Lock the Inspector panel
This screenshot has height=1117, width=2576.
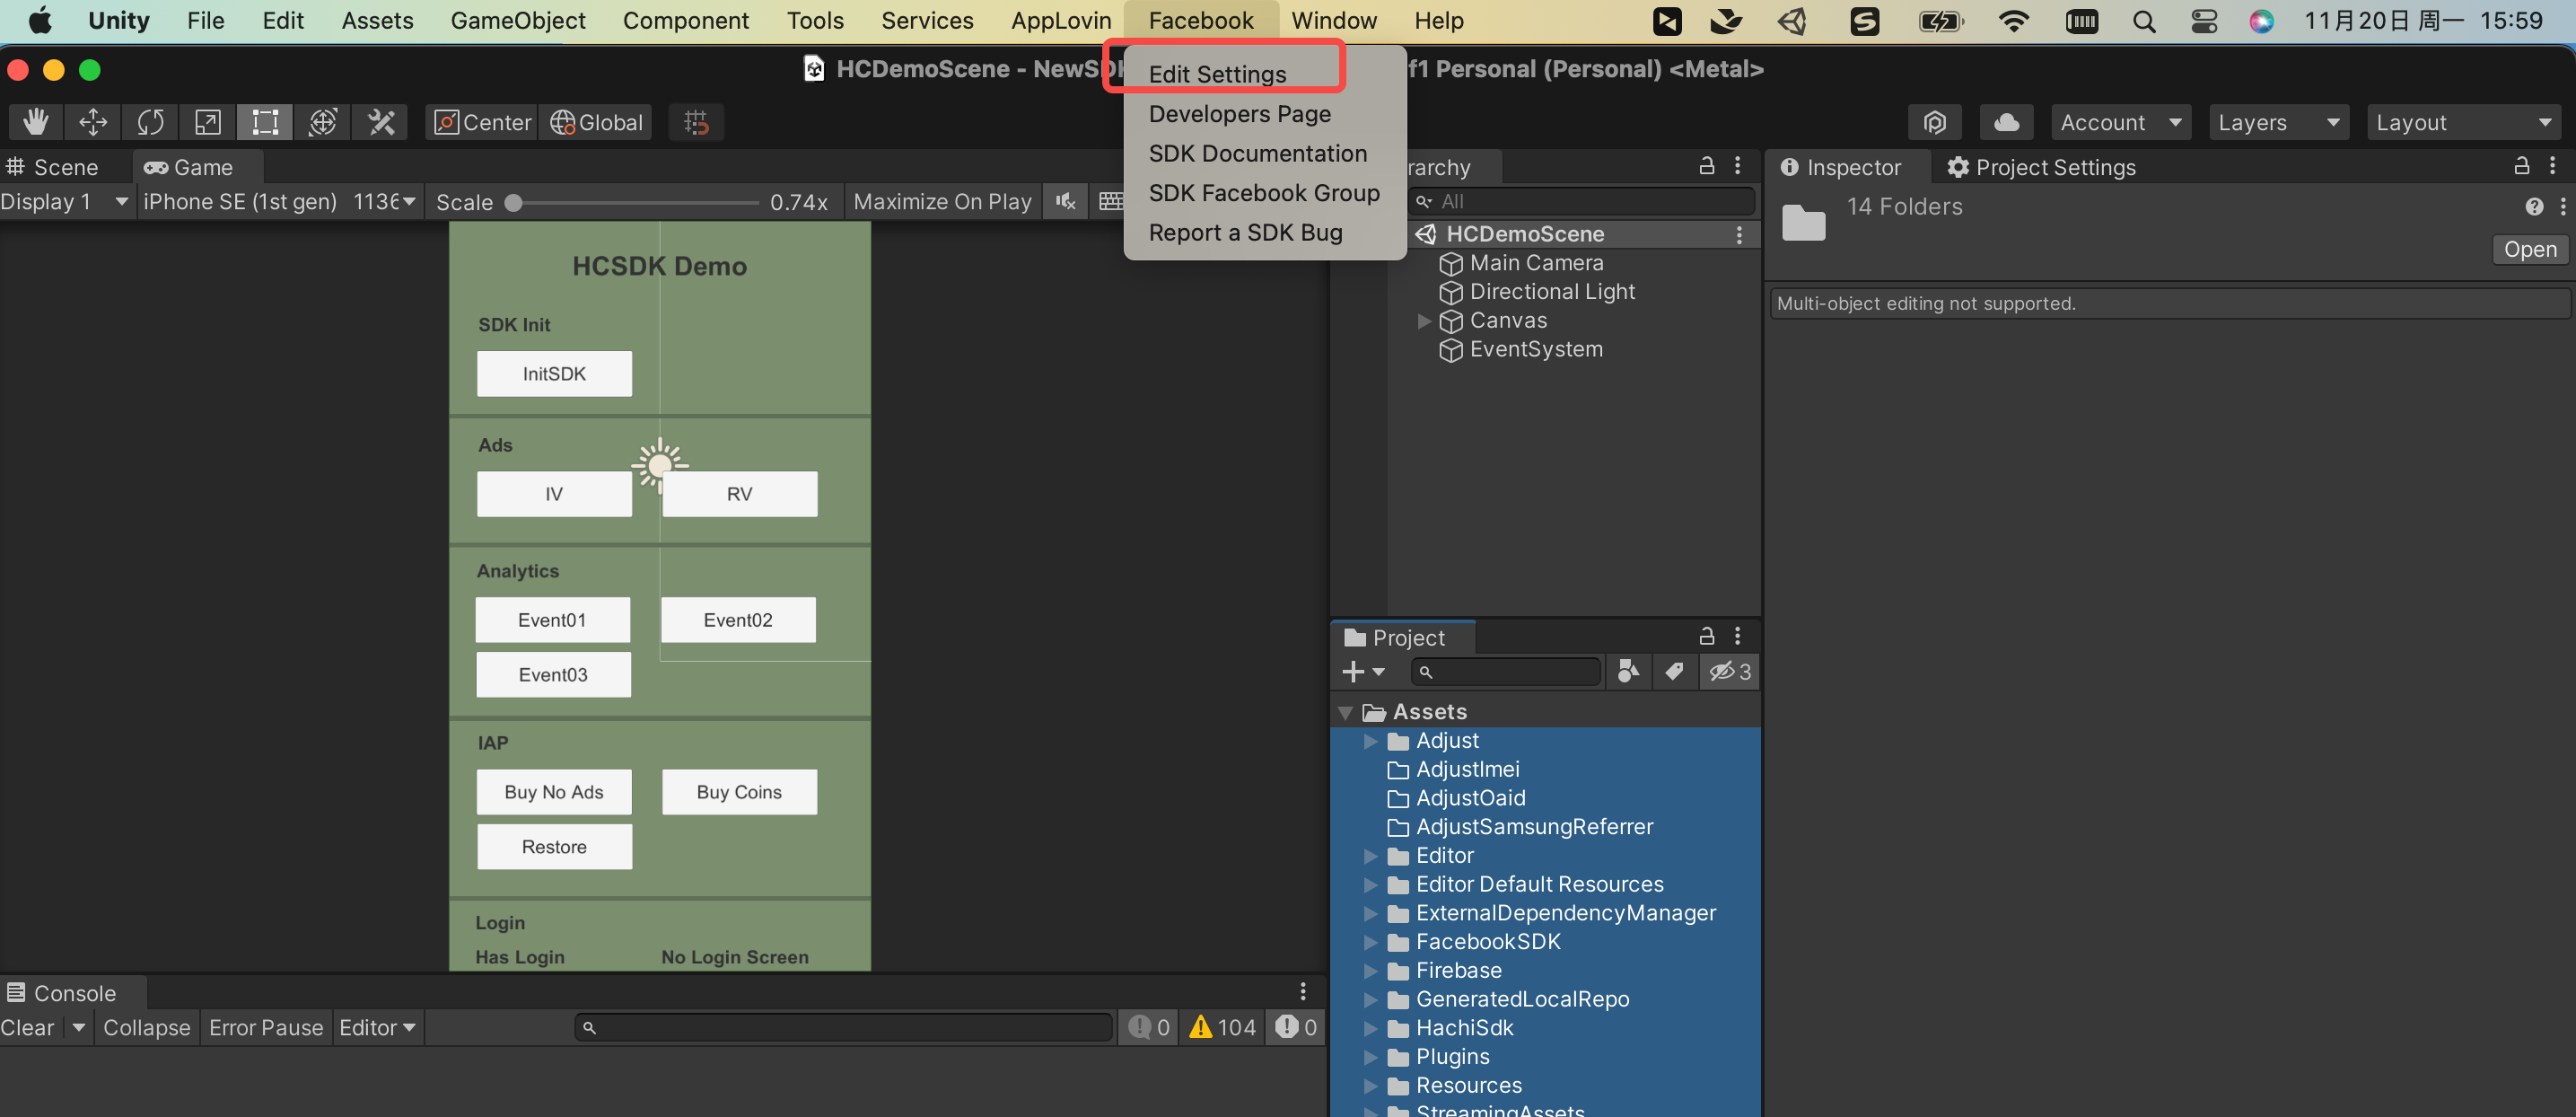point(2522,165)
